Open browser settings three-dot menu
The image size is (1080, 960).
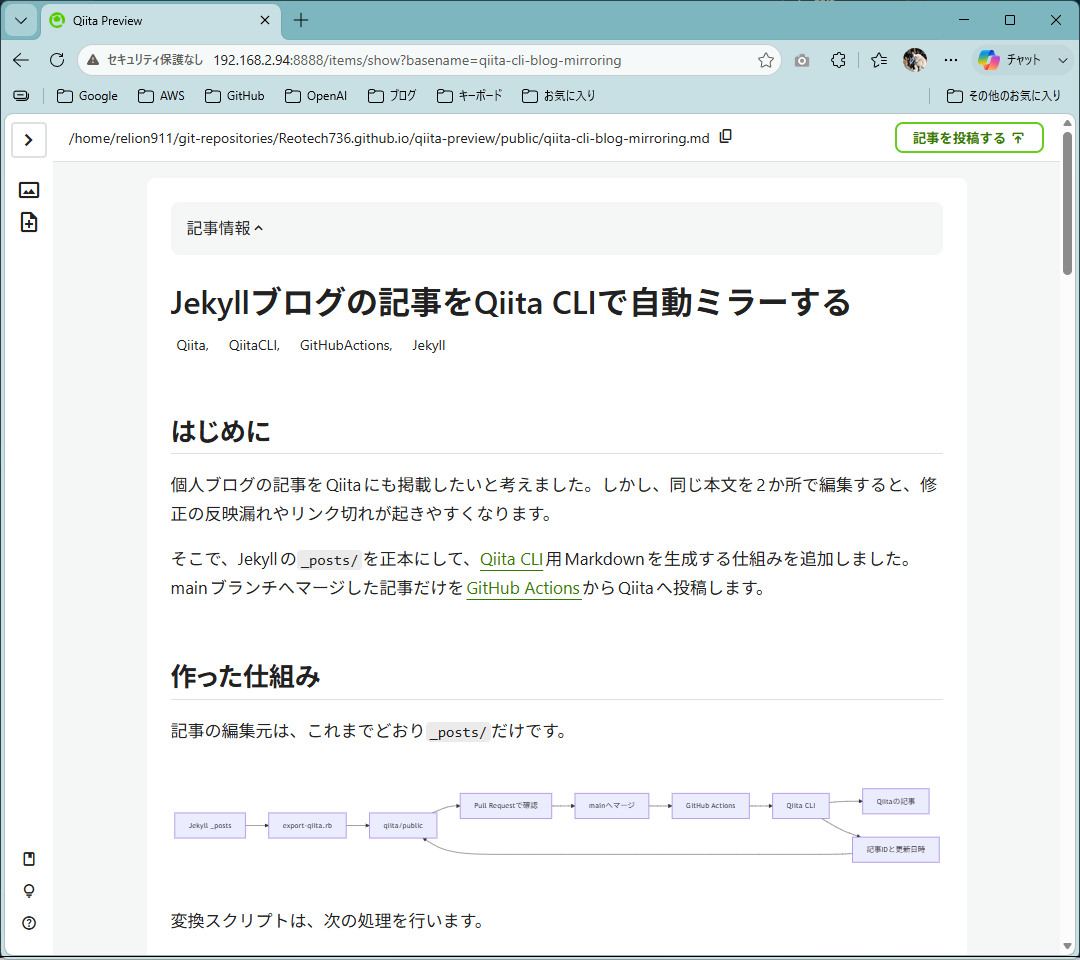click(951, 60)
